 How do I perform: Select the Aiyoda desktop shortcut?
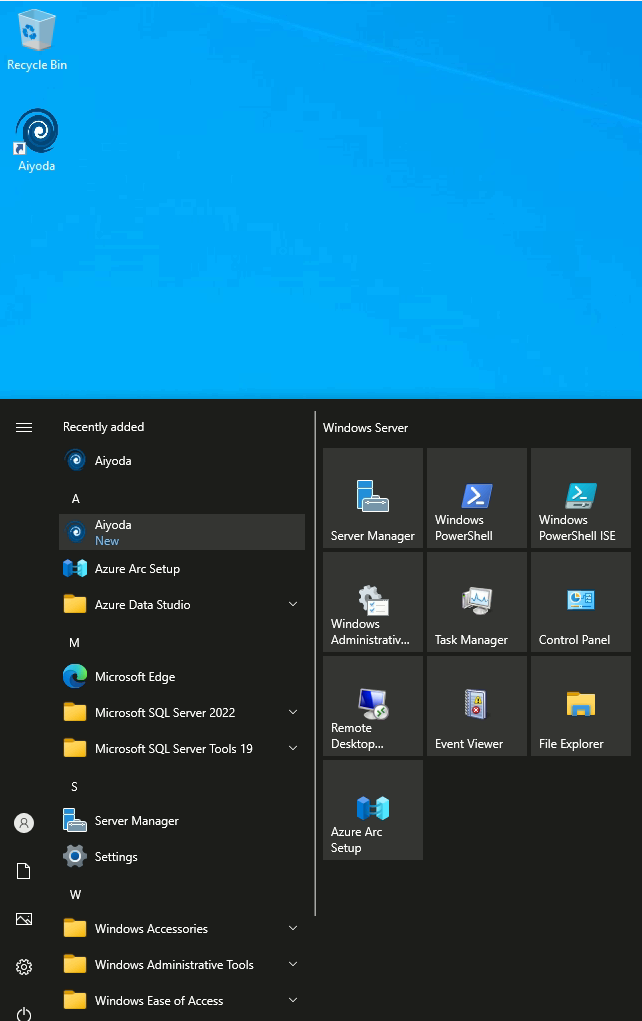[36, 140]
